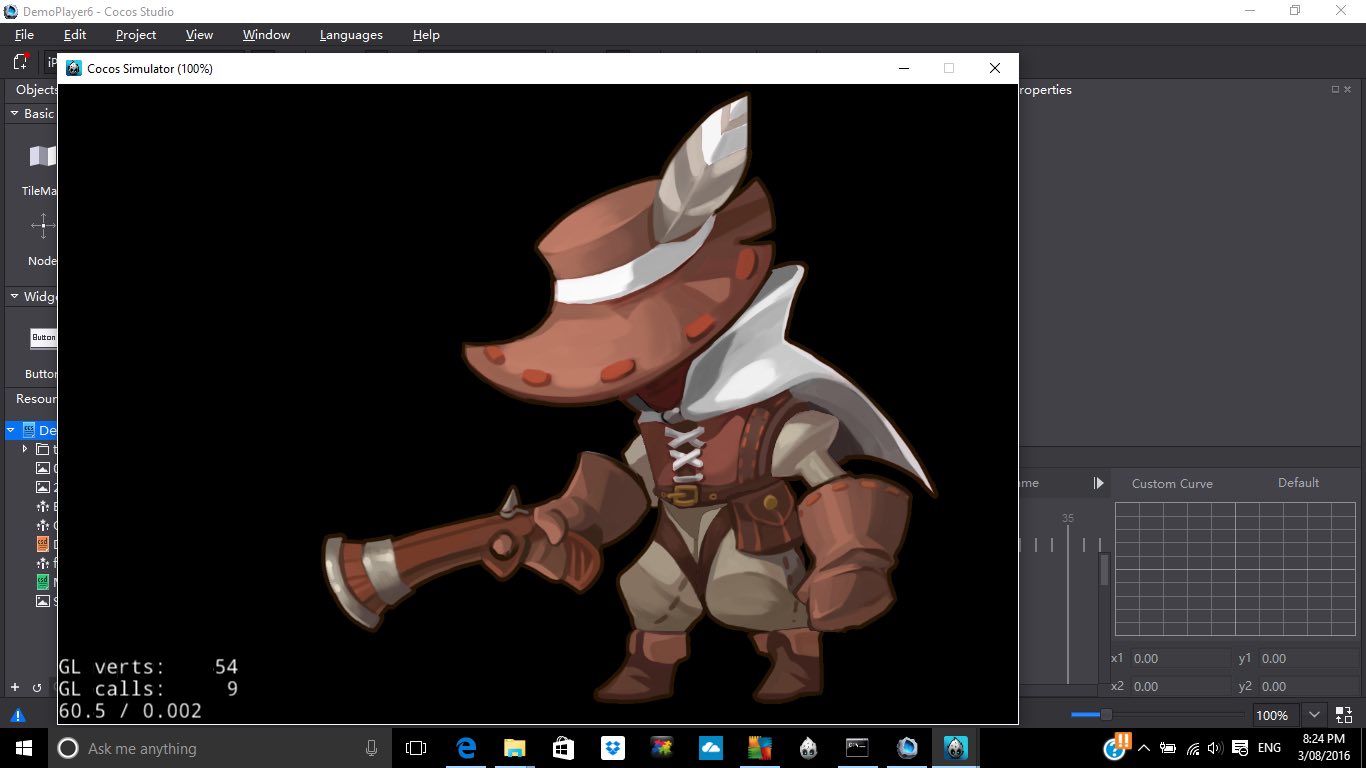Click the ENG language indicator

pos(1269,748)
